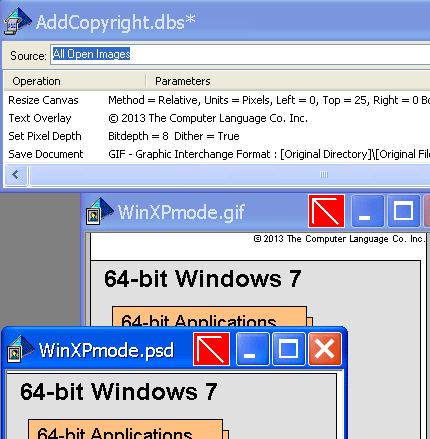Click the WinXPmode.psd title bar image icon
This screenshot has height=439, width=430.
coord(21,349)
